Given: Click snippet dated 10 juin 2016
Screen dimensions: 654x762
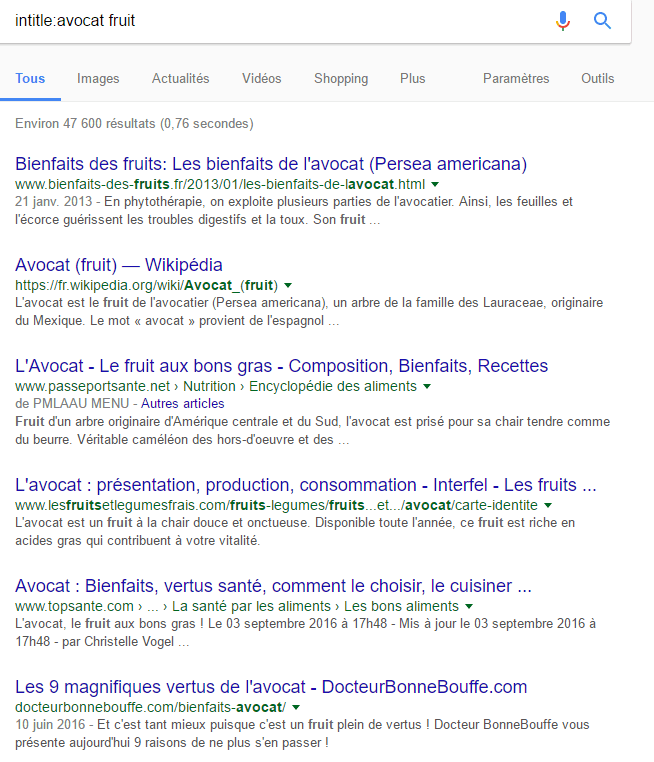Looking at the screenshot, I should 302,734.
